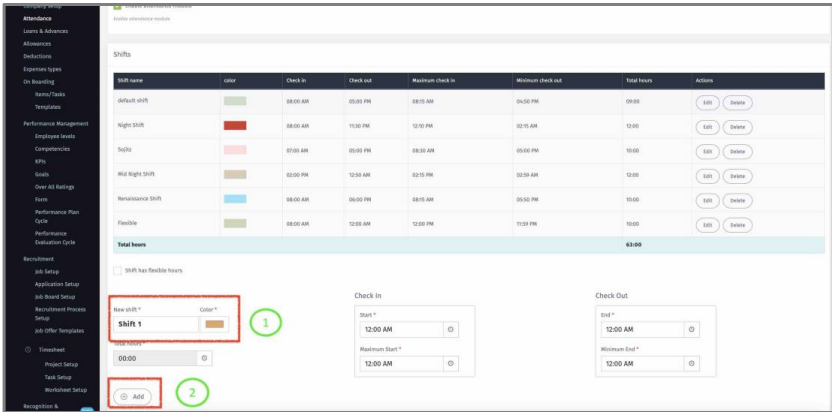Toggle the enable attendance module checkbox
Viewport: 832px width, 412px height.
tap(119, 6)
